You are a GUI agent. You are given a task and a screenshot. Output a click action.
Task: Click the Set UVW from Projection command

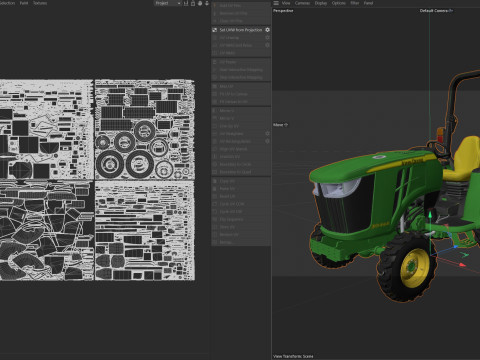click(x=241, y=30)
